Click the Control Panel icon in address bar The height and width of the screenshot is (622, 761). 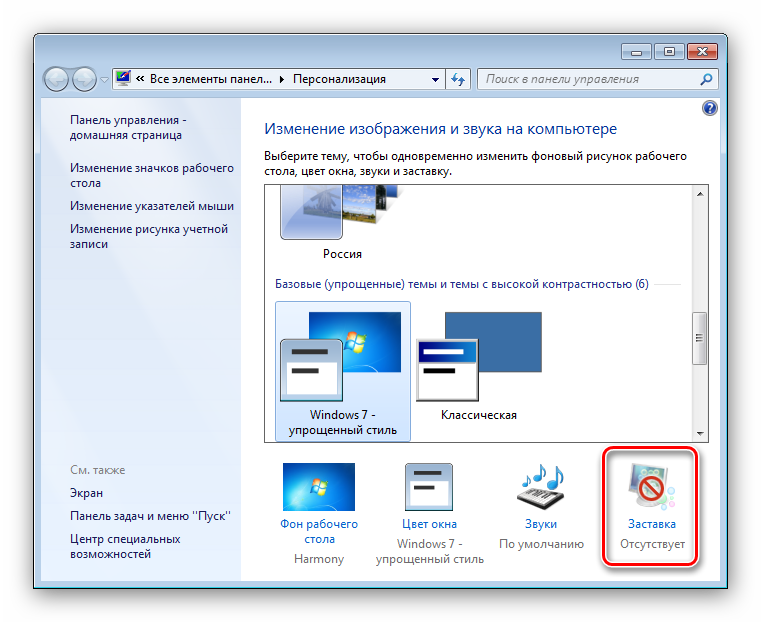pos(123,79)
